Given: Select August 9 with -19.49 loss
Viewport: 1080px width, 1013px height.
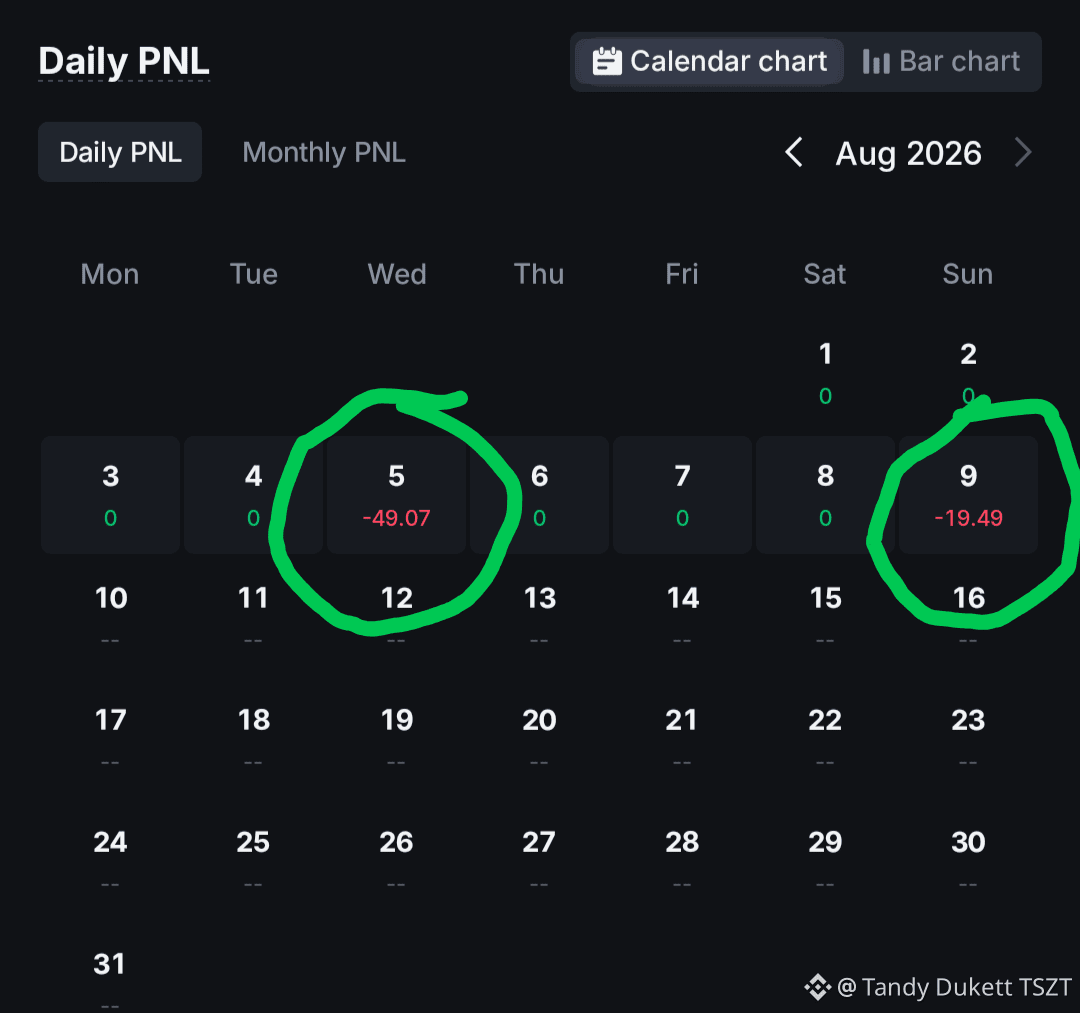Looking at the screenshot, I should (968, 495).
